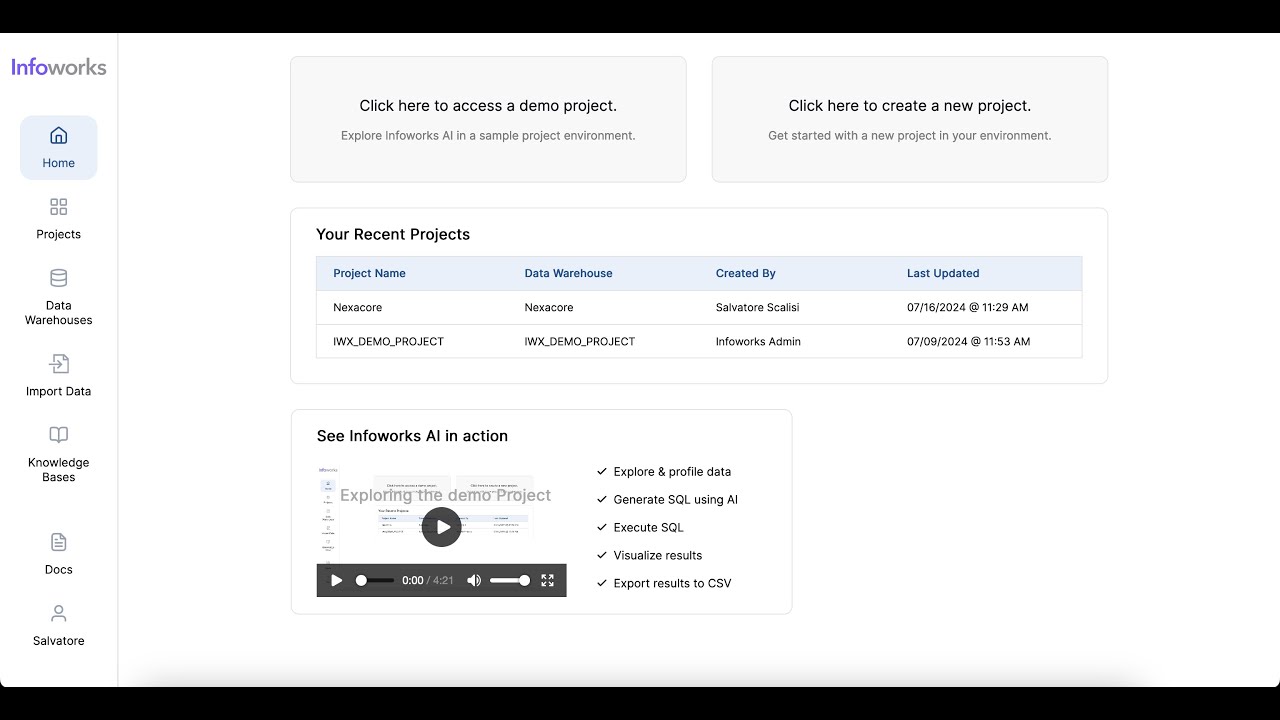
Task: Open the Knowledge Bases book icon
Action: click(59, 435)
